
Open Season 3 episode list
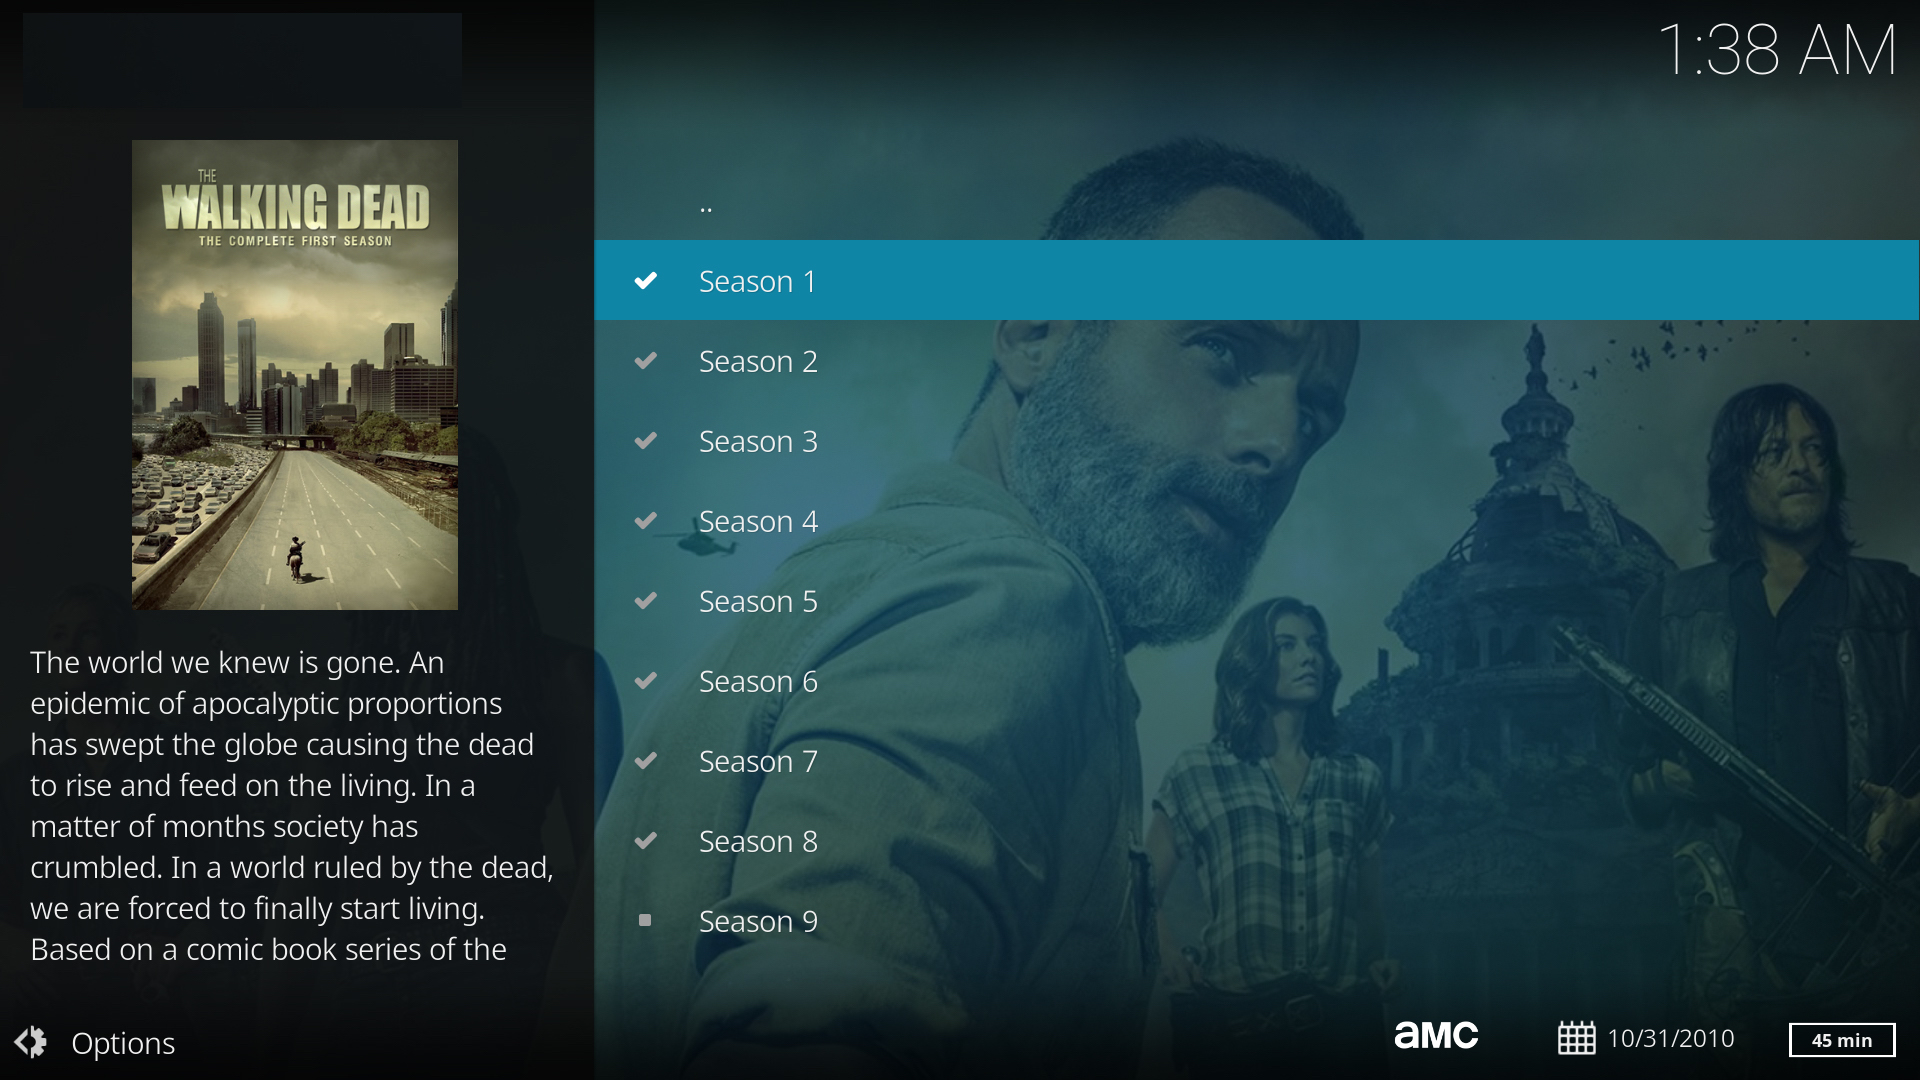tap(1257, 440)
